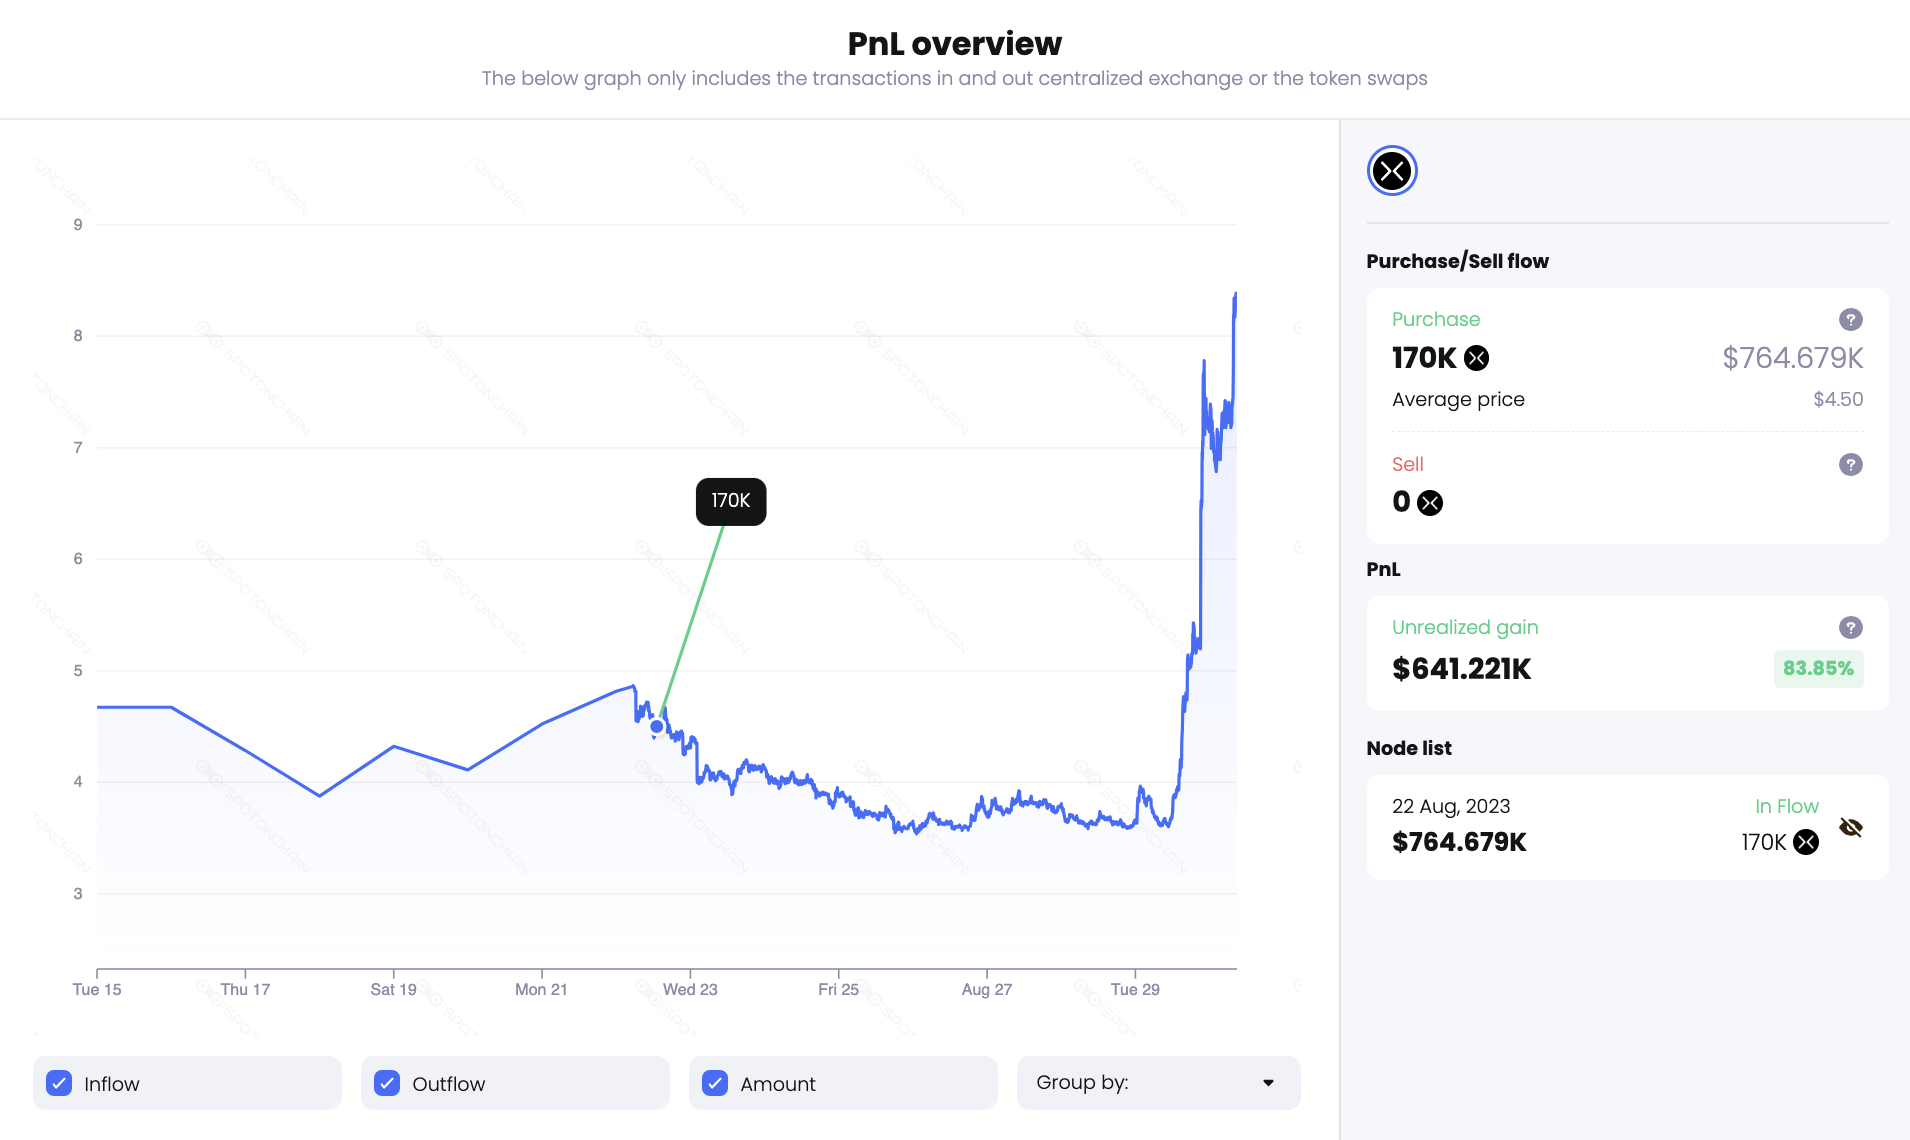Click the 170K tooltip label on the chart

pos(731,501)
